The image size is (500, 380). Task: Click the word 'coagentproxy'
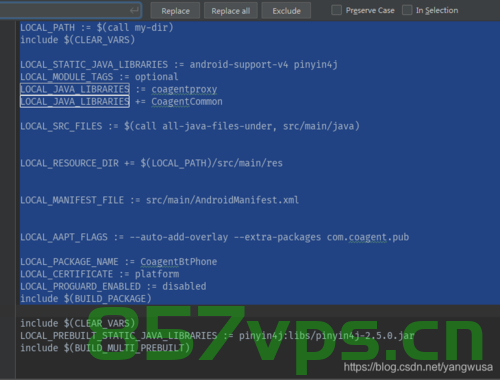point(184,89)
